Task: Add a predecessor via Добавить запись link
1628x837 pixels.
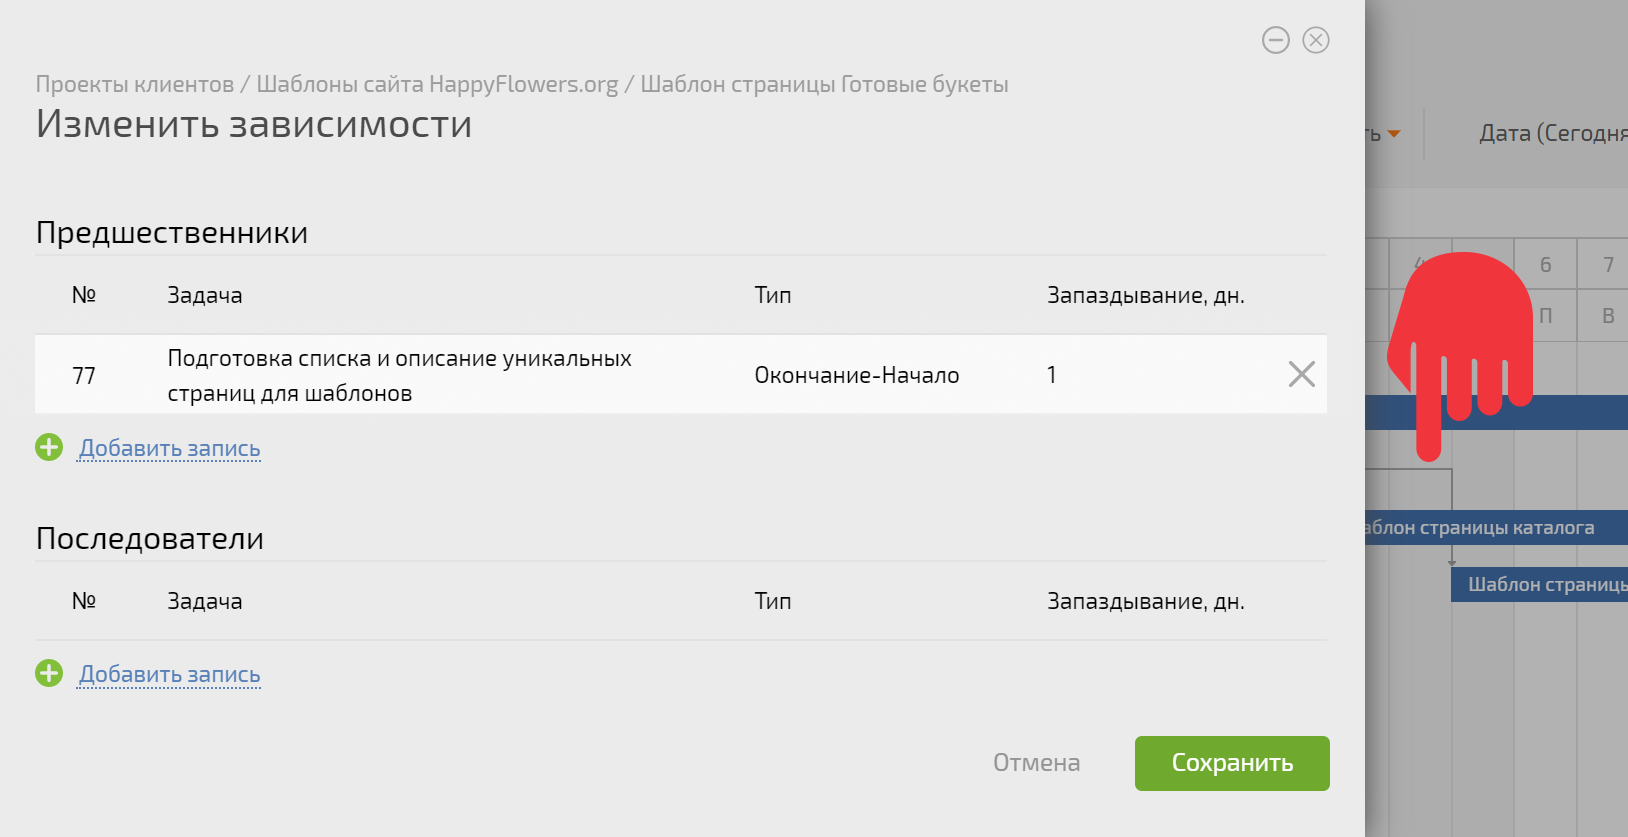Action: [x=170, y=448]
